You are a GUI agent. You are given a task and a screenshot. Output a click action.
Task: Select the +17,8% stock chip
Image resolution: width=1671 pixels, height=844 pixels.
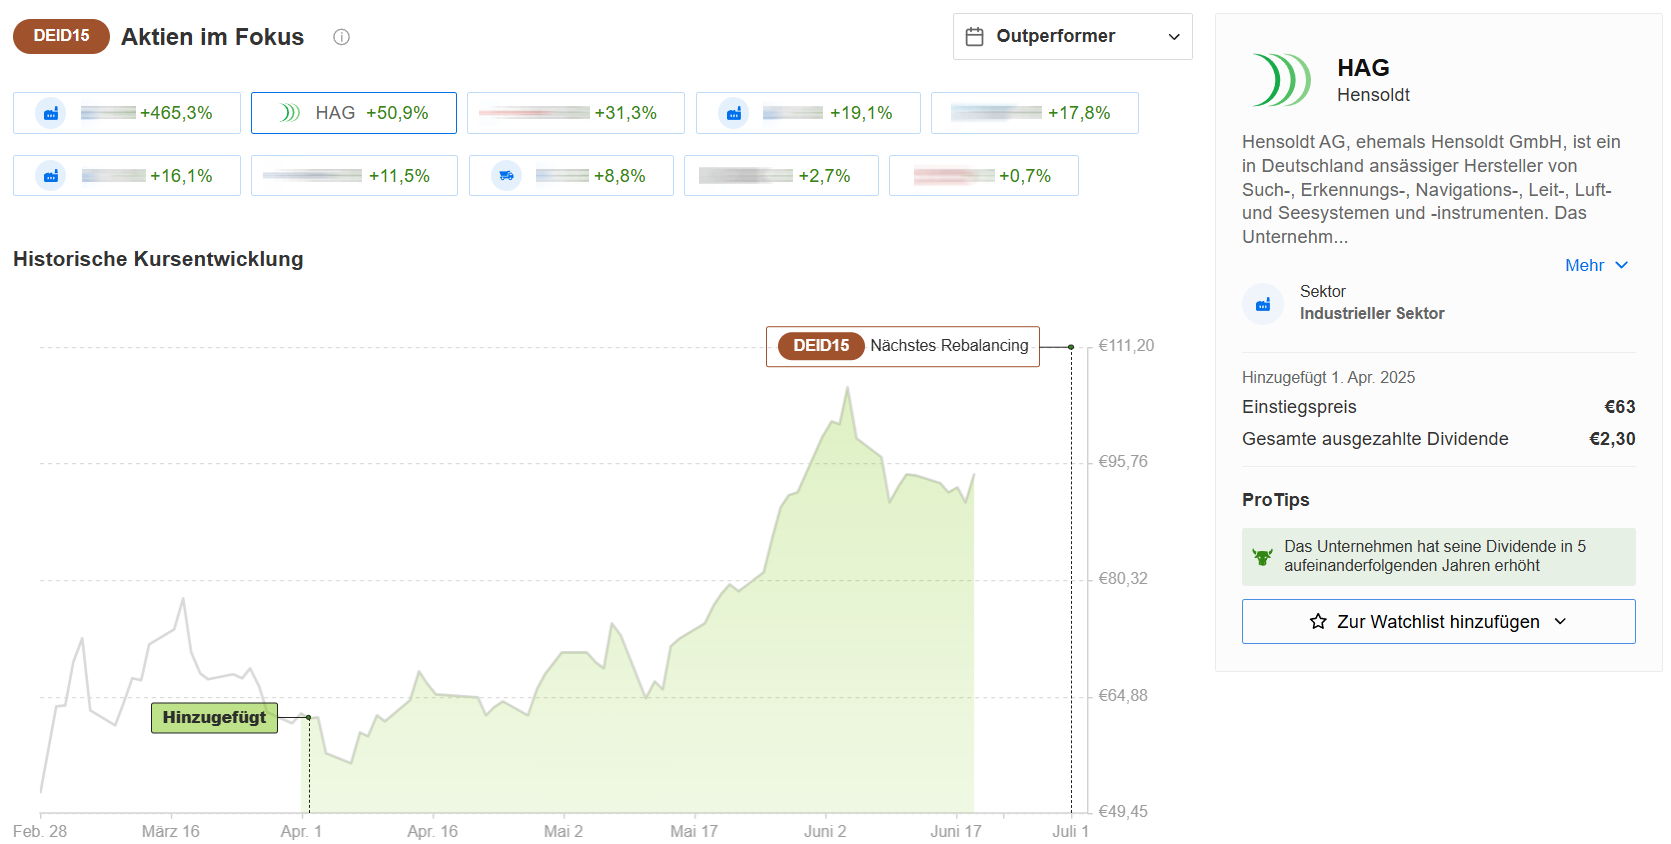point(1035,113)
